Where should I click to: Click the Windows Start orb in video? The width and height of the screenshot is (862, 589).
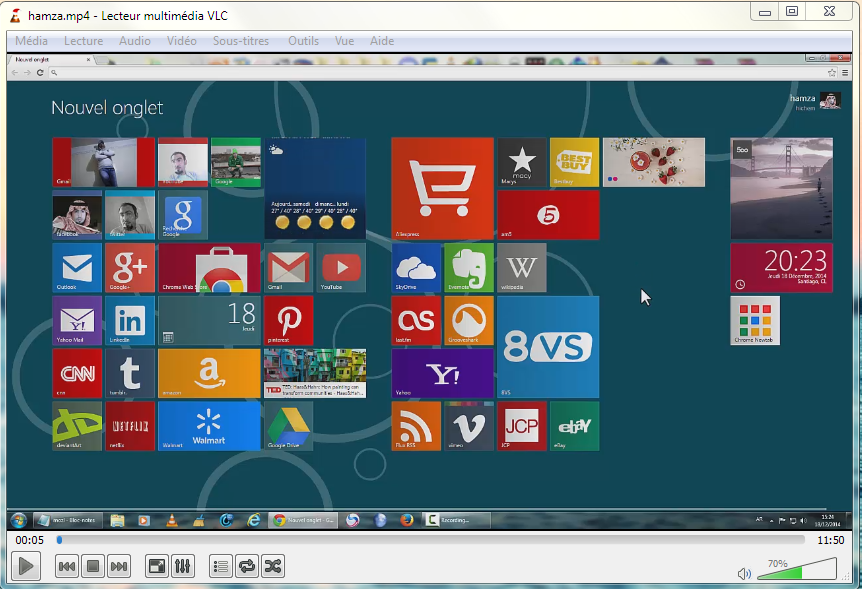click(19, 520)
